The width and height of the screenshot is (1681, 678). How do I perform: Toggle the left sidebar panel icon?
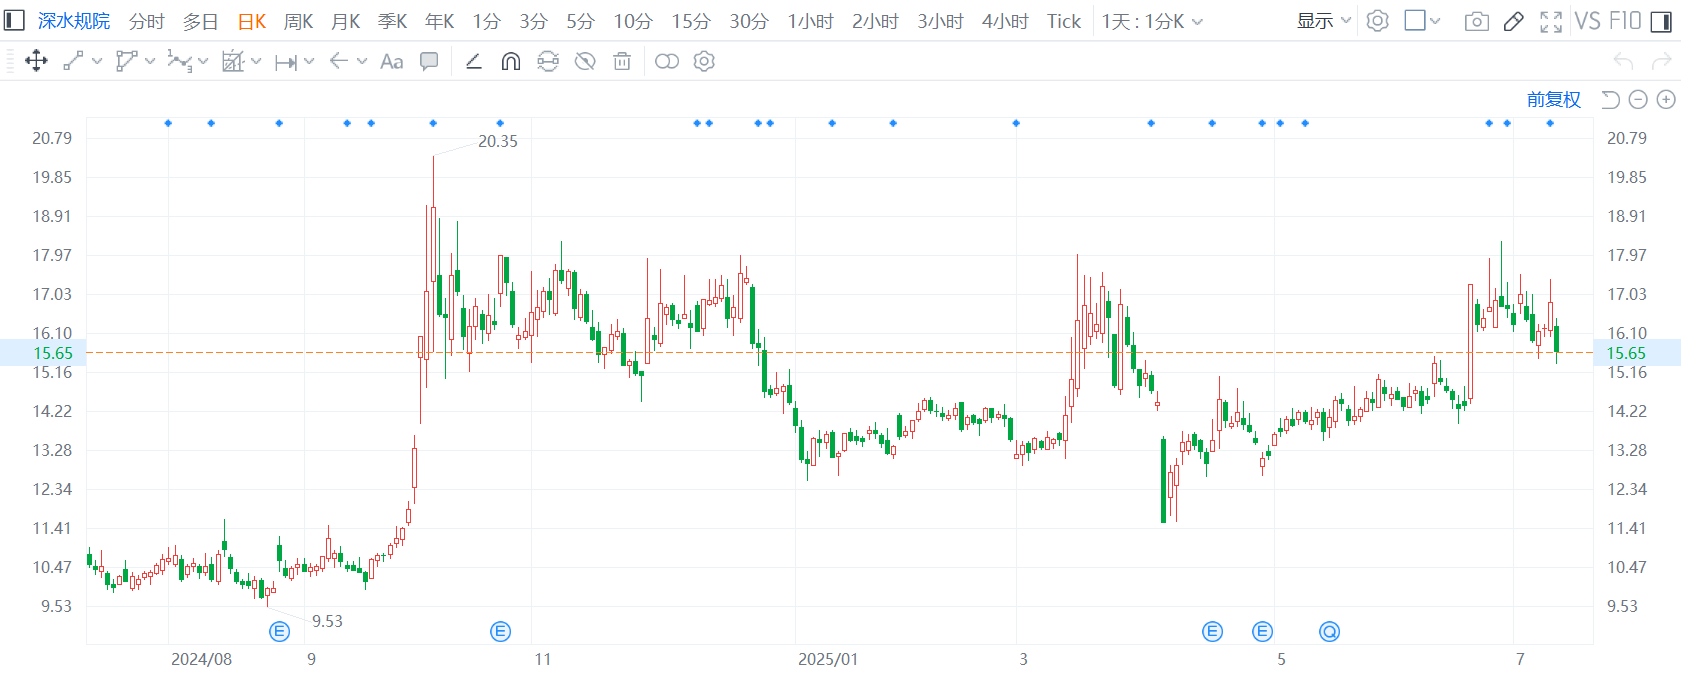click(14, 21)
